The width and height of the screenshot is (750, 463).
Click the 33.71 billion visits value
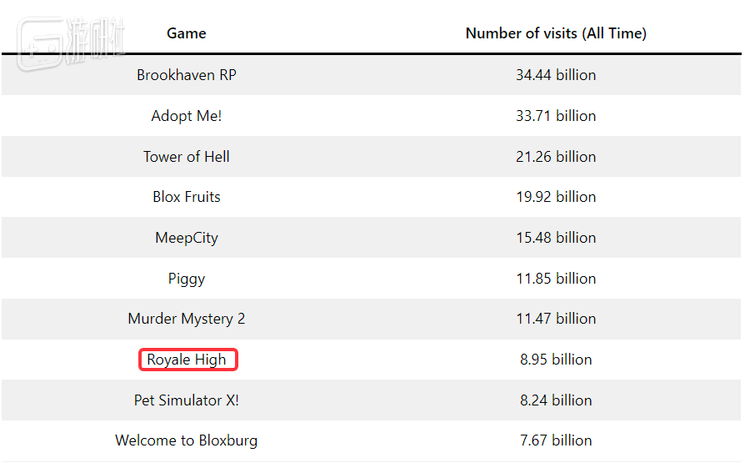pos(556,116)
